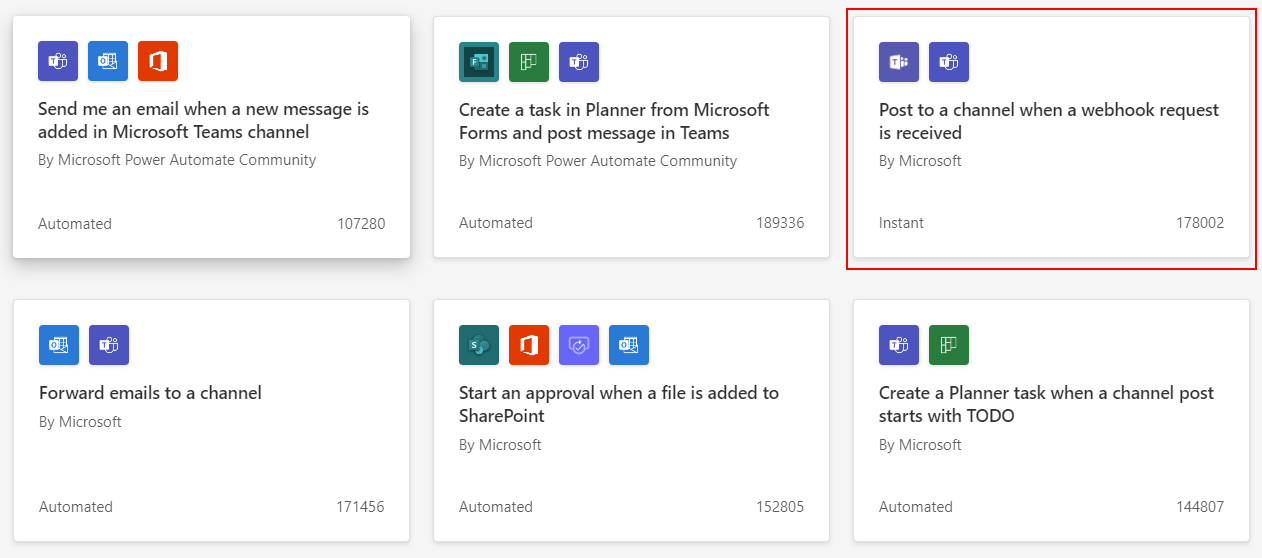Viewport: 1262px width, 558px height.
Task: Click the Outlook icon on the 'Start an approval' card
Action: (x=629, y=345)
